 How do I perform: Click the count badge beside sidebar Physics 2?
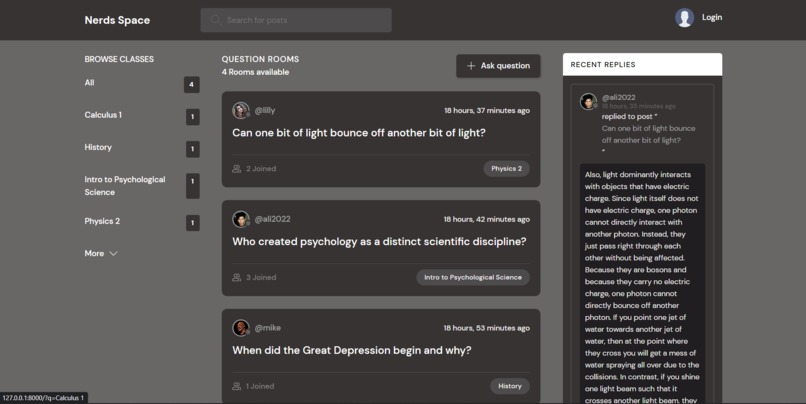193,223
